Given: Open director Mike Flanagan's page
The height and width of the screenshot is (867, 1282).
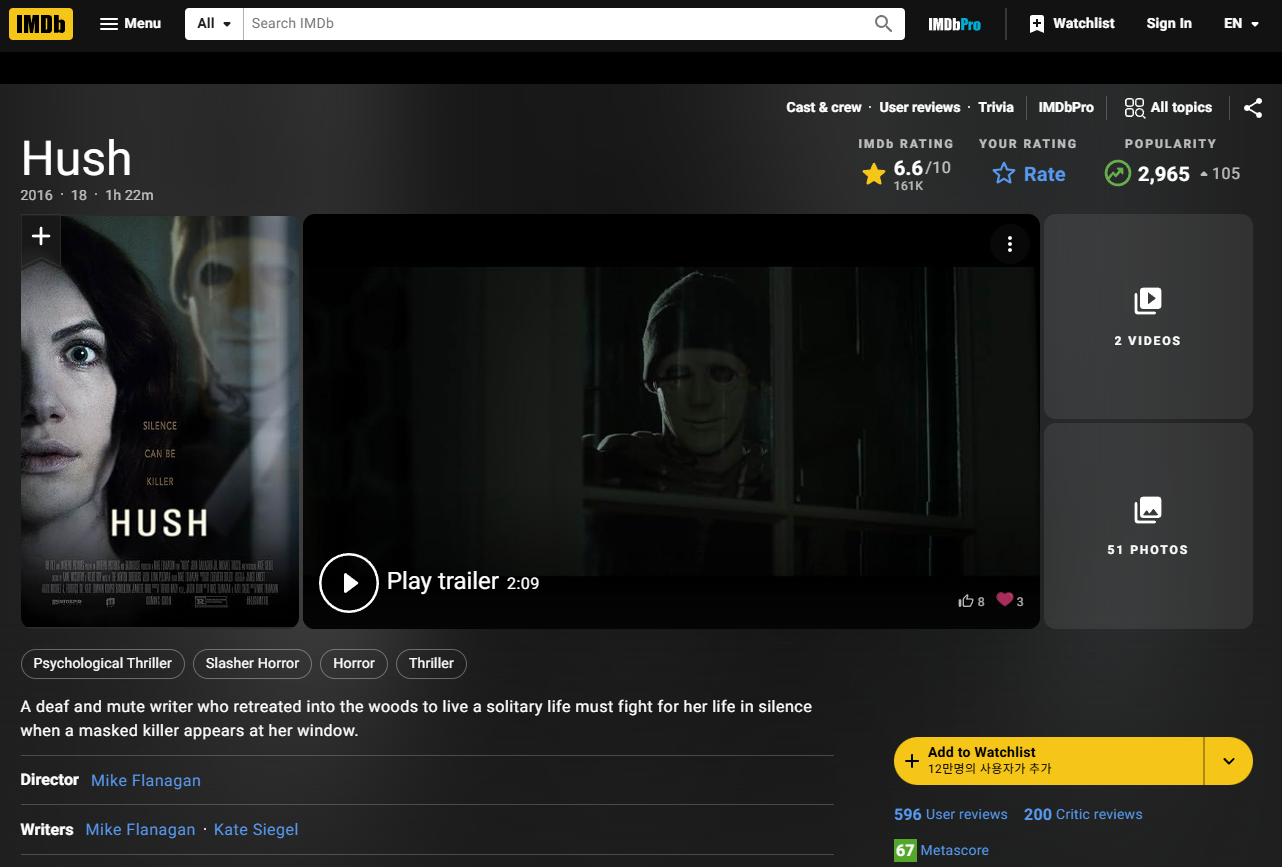Looking at the screenshot, I should (146, 780).
